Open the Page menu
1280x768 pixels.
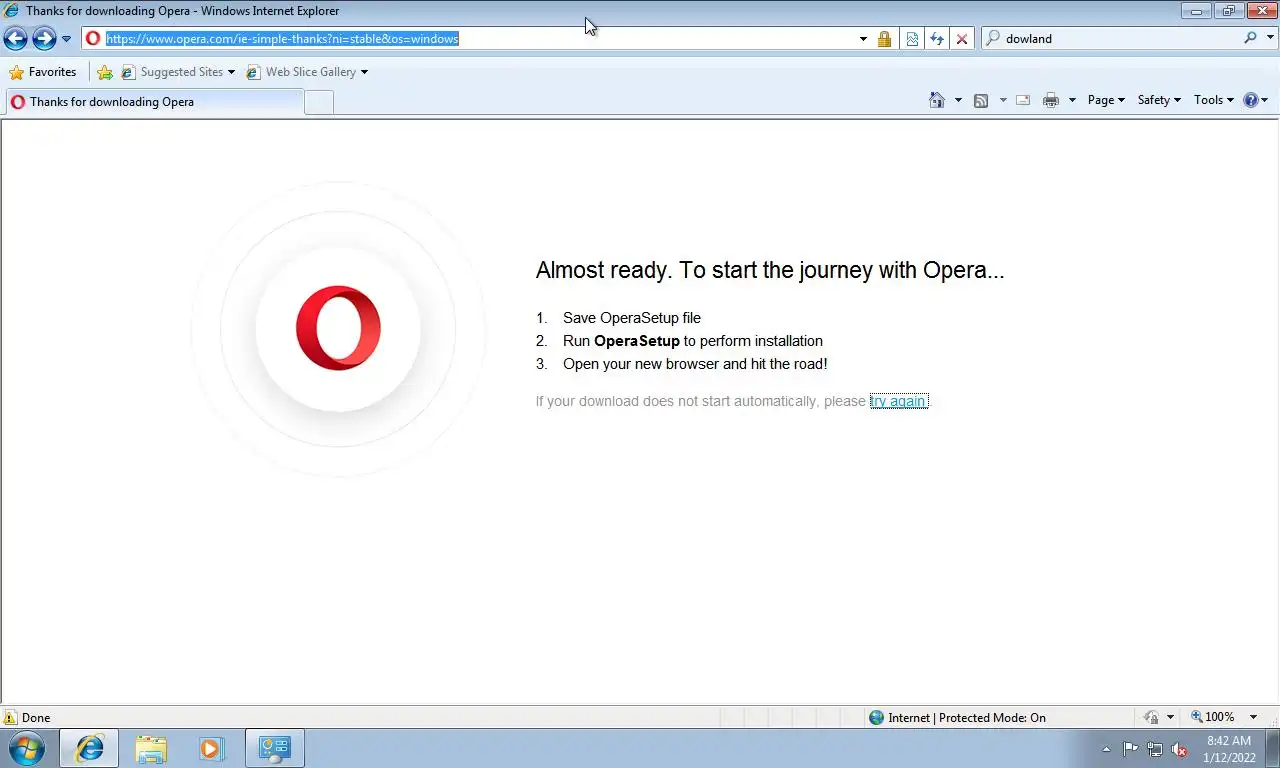[x=1106, y=100]
